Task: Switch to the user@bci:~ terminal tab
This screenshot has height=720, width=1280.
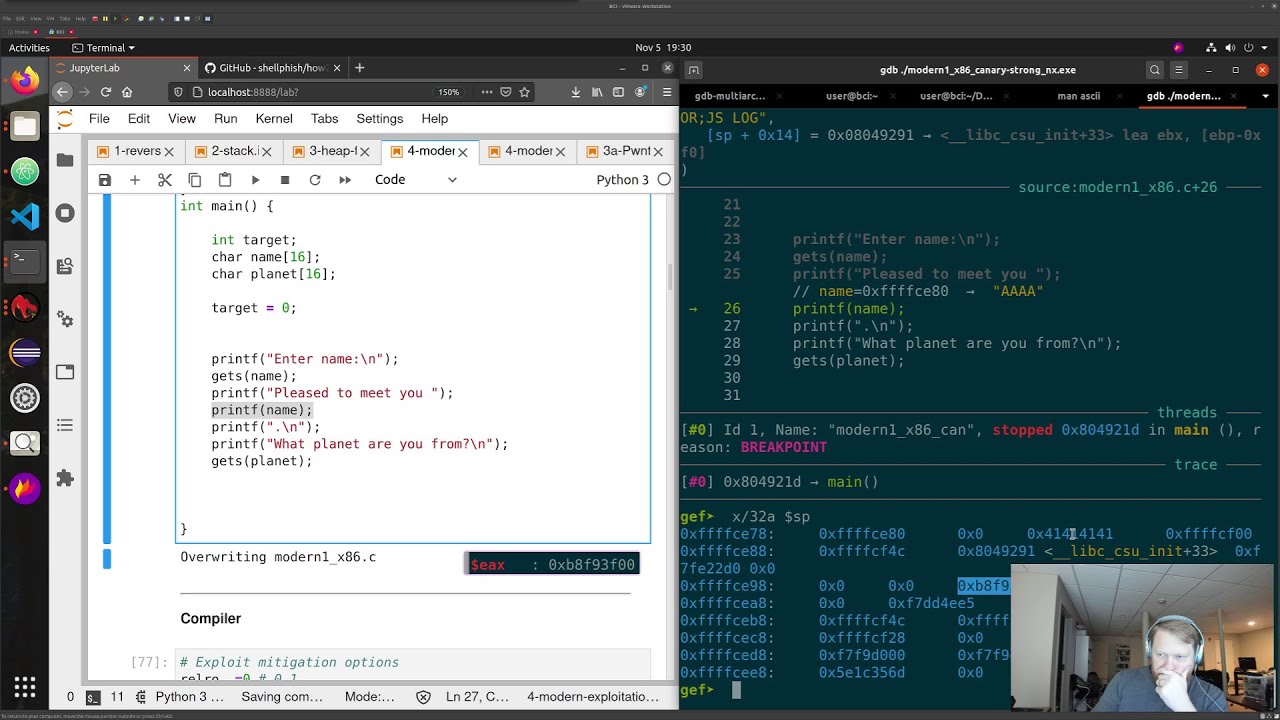Action: click(852, 96)
